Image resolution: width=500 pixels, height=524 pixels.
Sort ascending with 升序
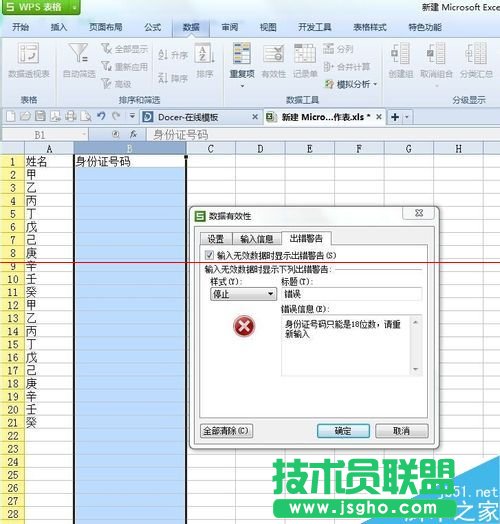pyautogui.click(x=173, y=54)
